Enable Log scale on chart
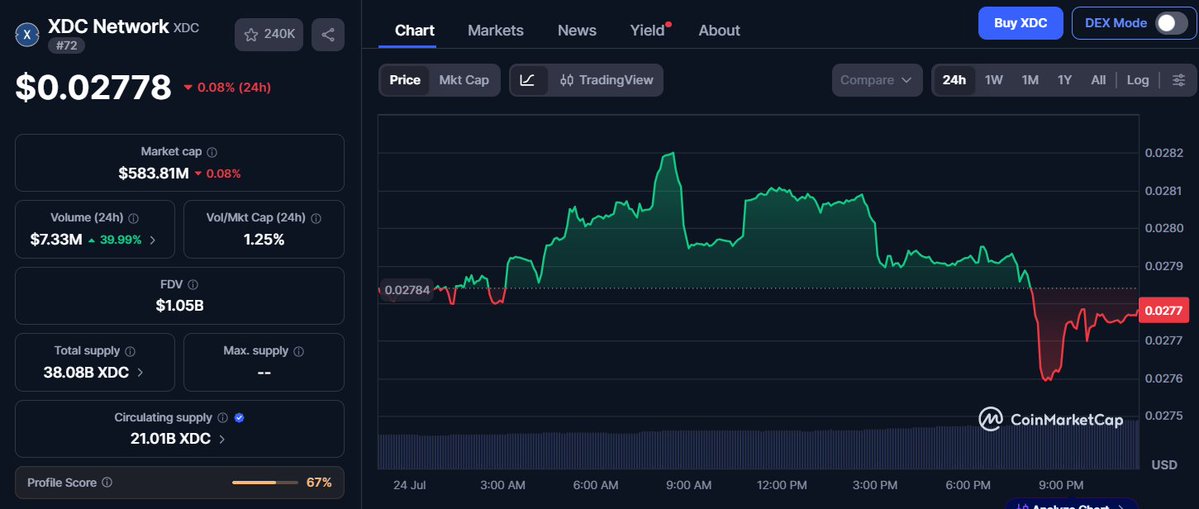 [x=1137, y=80]
